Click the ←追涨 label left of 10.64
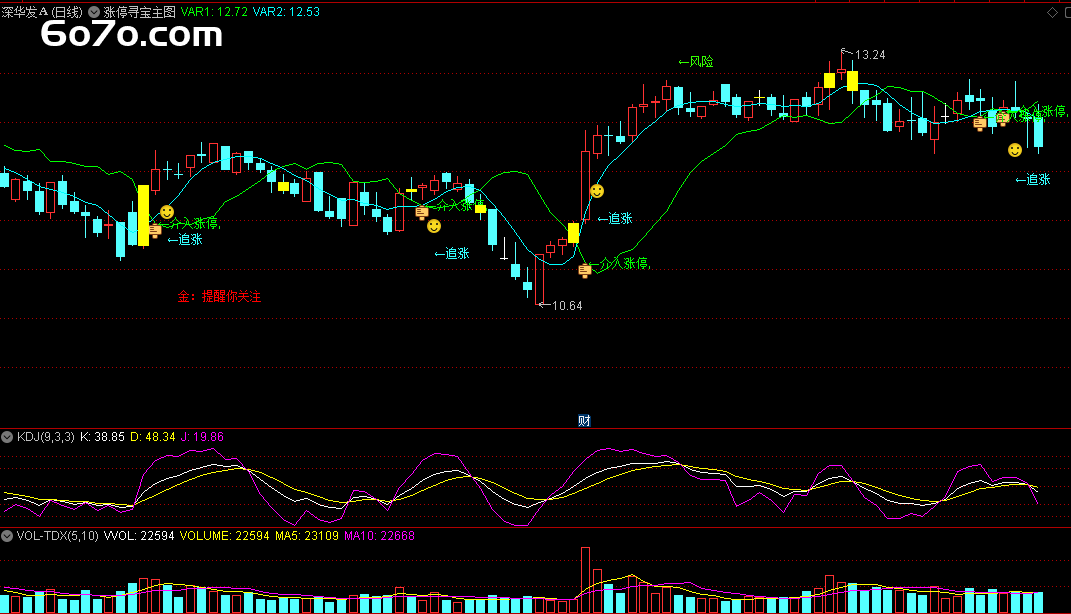The width and height of the screenshot is (1071, 614). pyautogui.click(x=452, y=254)
